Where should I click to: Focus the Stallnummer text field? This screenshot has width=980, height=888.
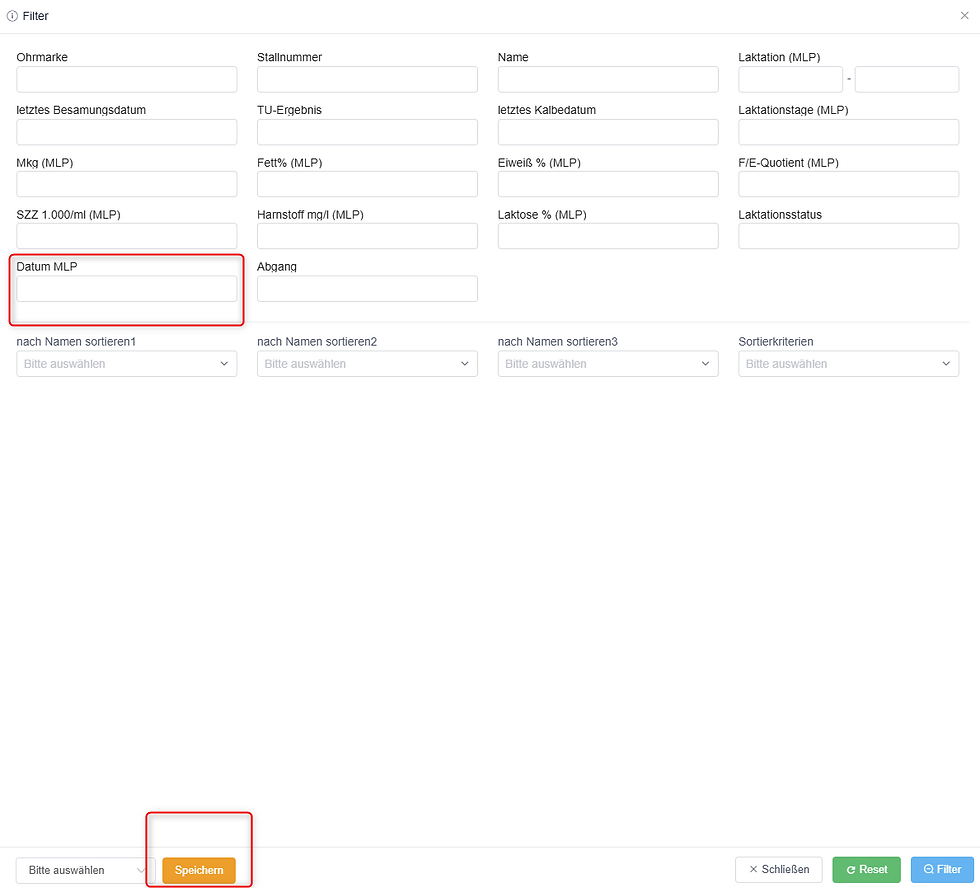pos(367,79)
